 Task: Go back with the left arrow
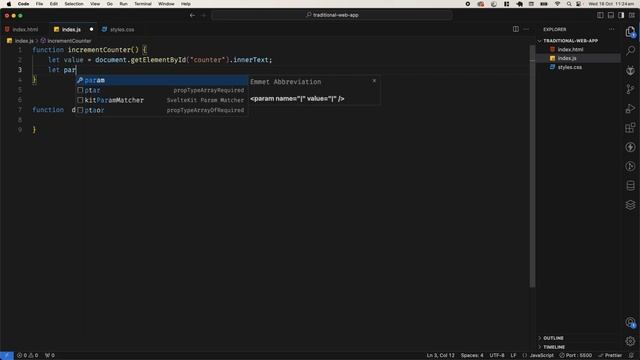click(192, 15)
